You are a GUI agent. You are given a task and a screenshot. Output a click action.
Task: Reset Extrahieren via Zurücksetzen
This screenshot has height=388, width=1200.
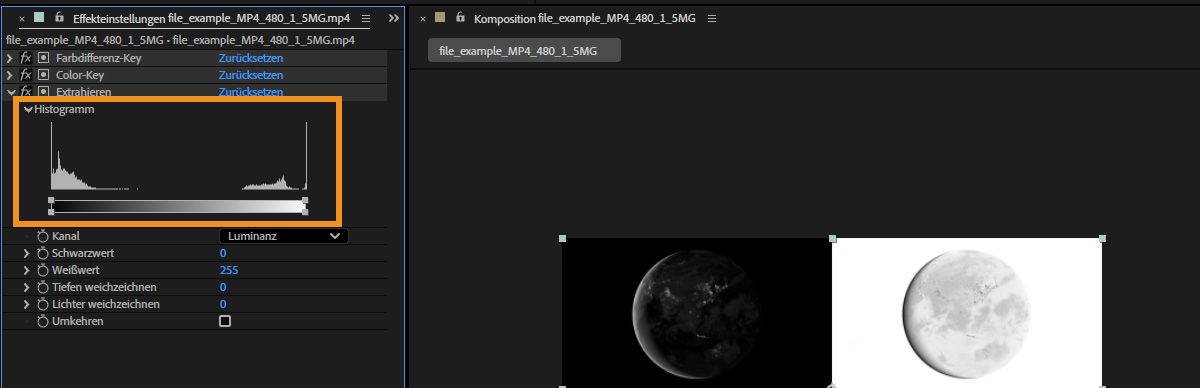coord(251,92)
